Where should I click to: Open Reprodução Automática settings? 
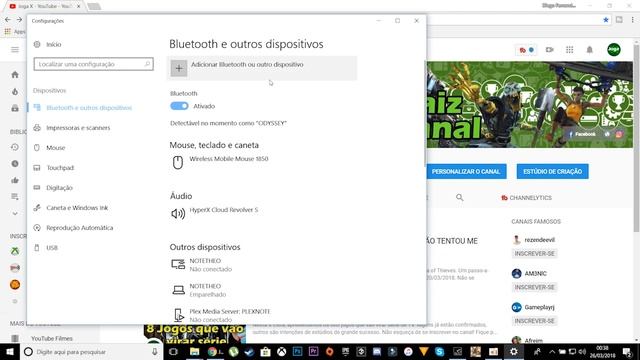pos(80,228)
